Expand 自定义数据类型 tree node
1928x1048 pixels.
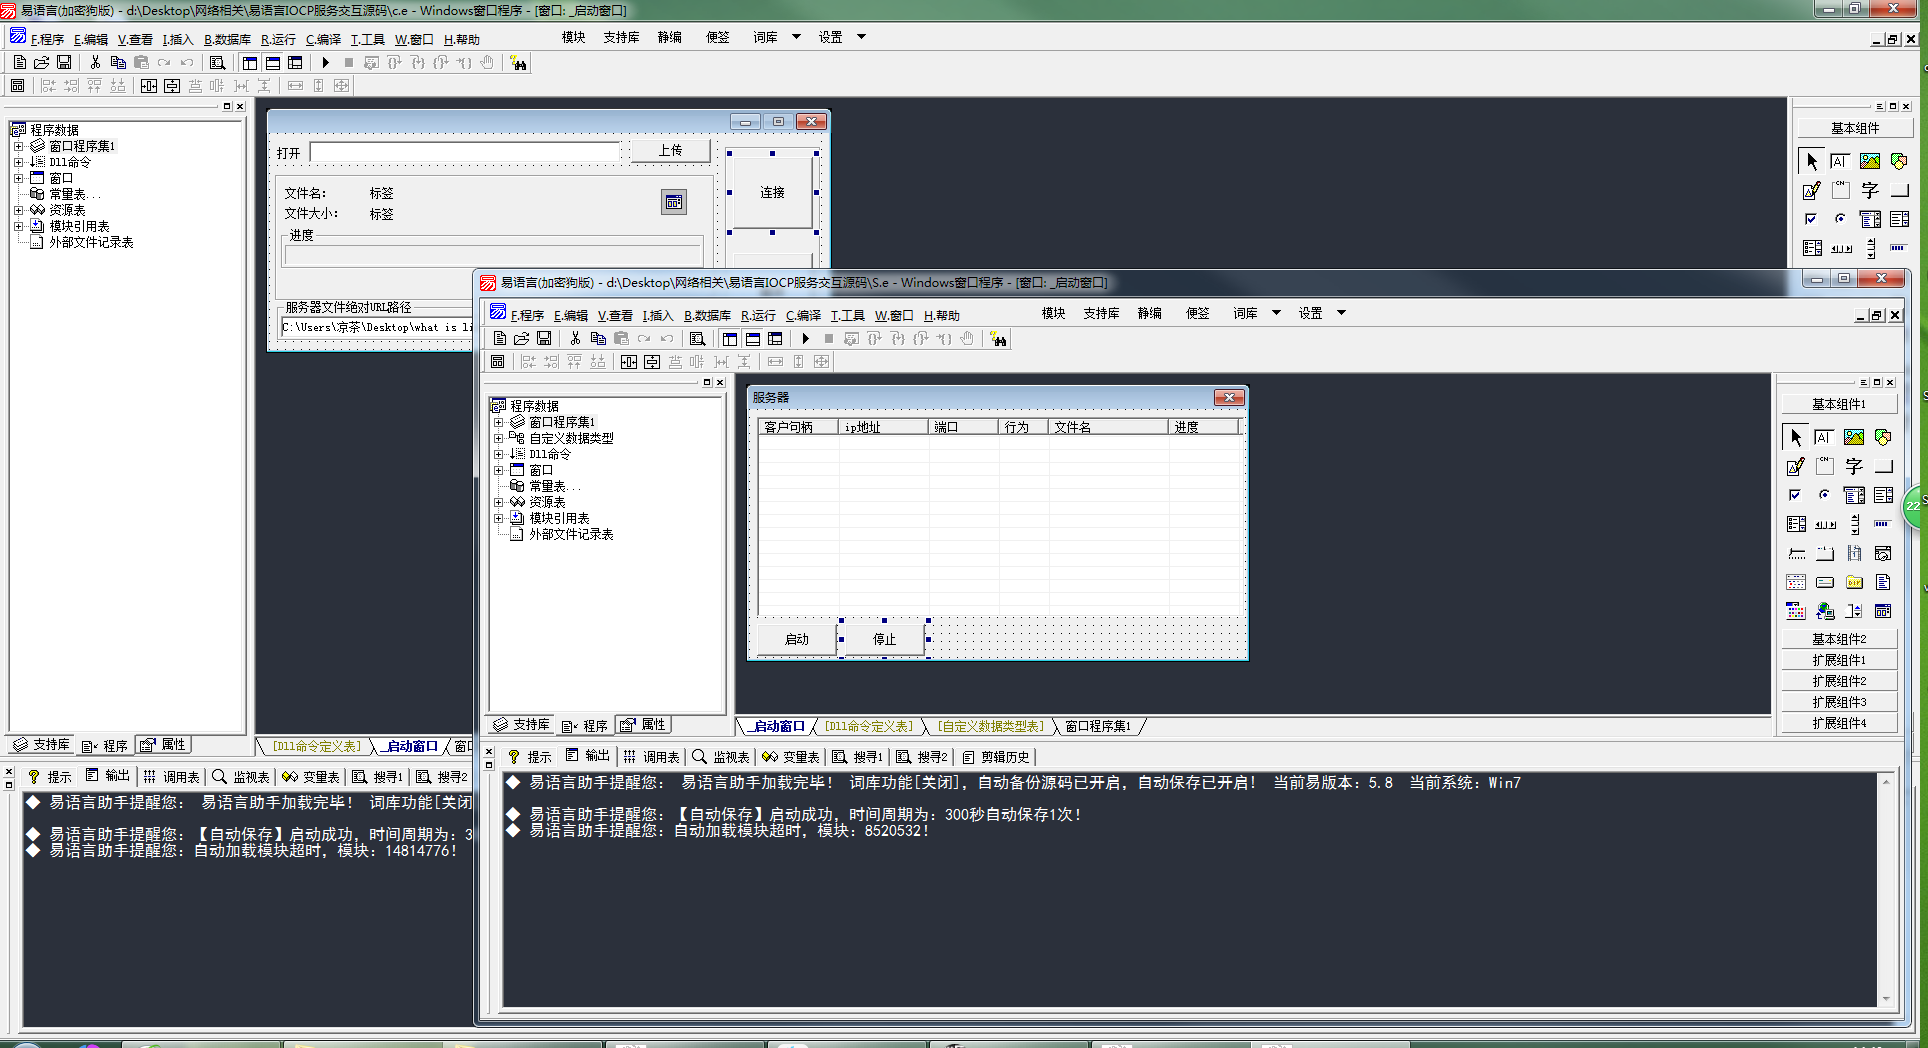499,438
